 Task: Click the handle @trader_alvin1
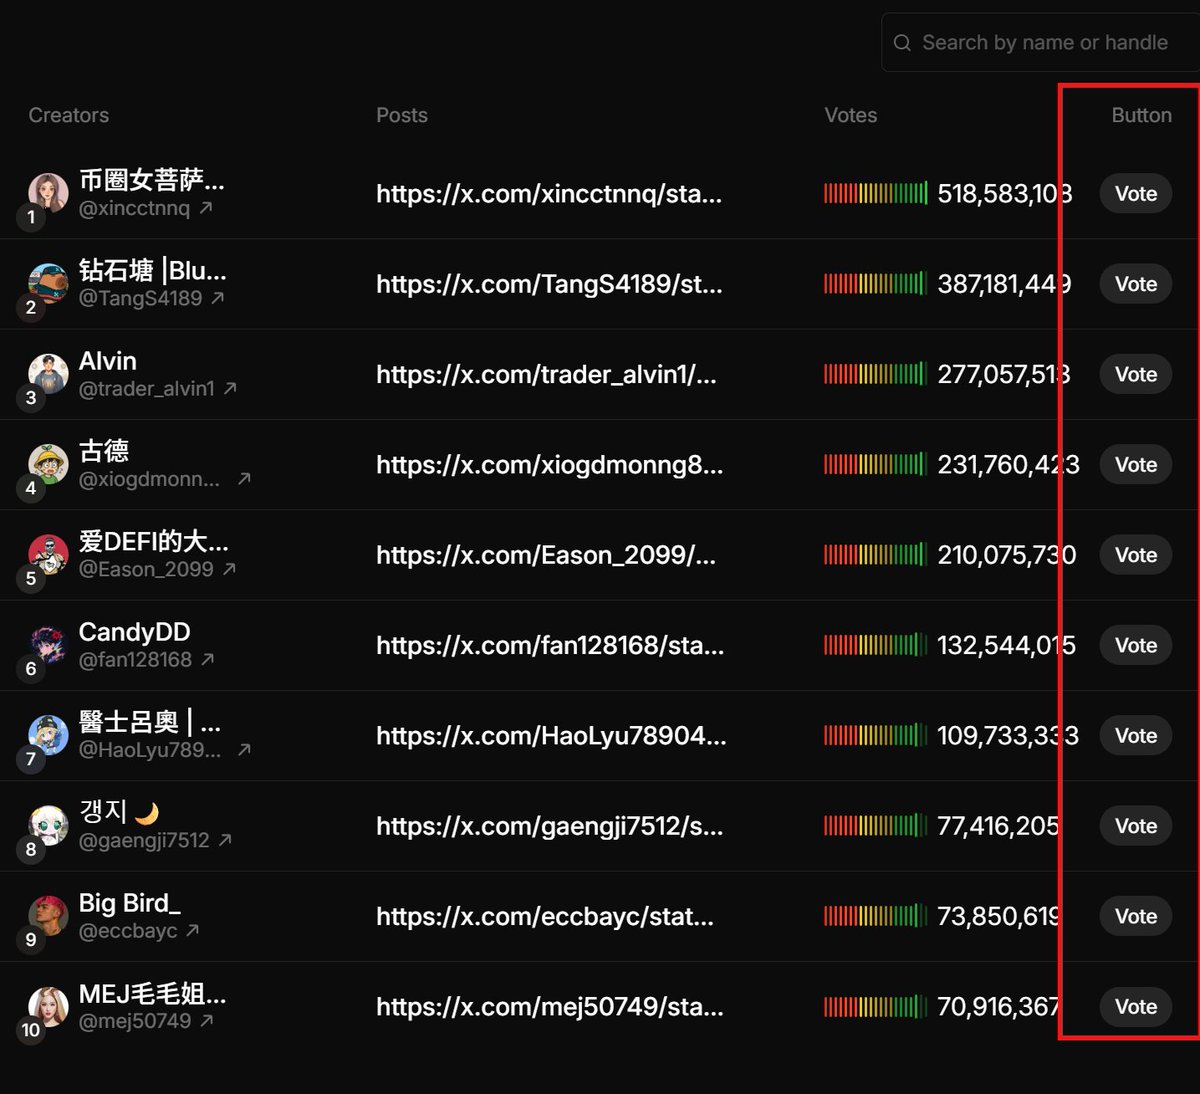pyautogui.click(x=147, y=388)
